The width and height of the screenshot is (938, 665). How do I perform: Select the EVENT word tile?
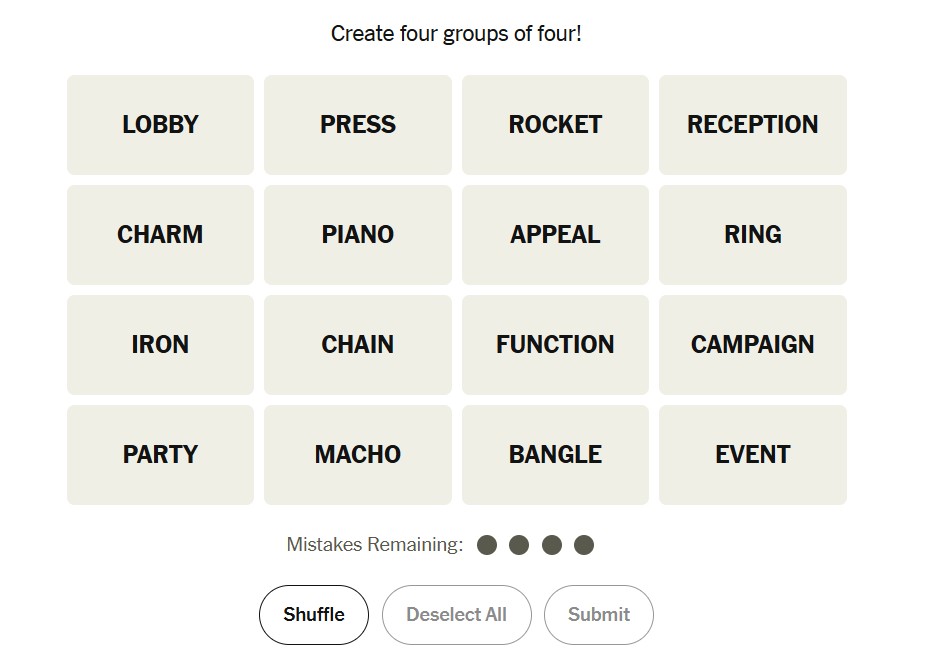click(752, 455)
